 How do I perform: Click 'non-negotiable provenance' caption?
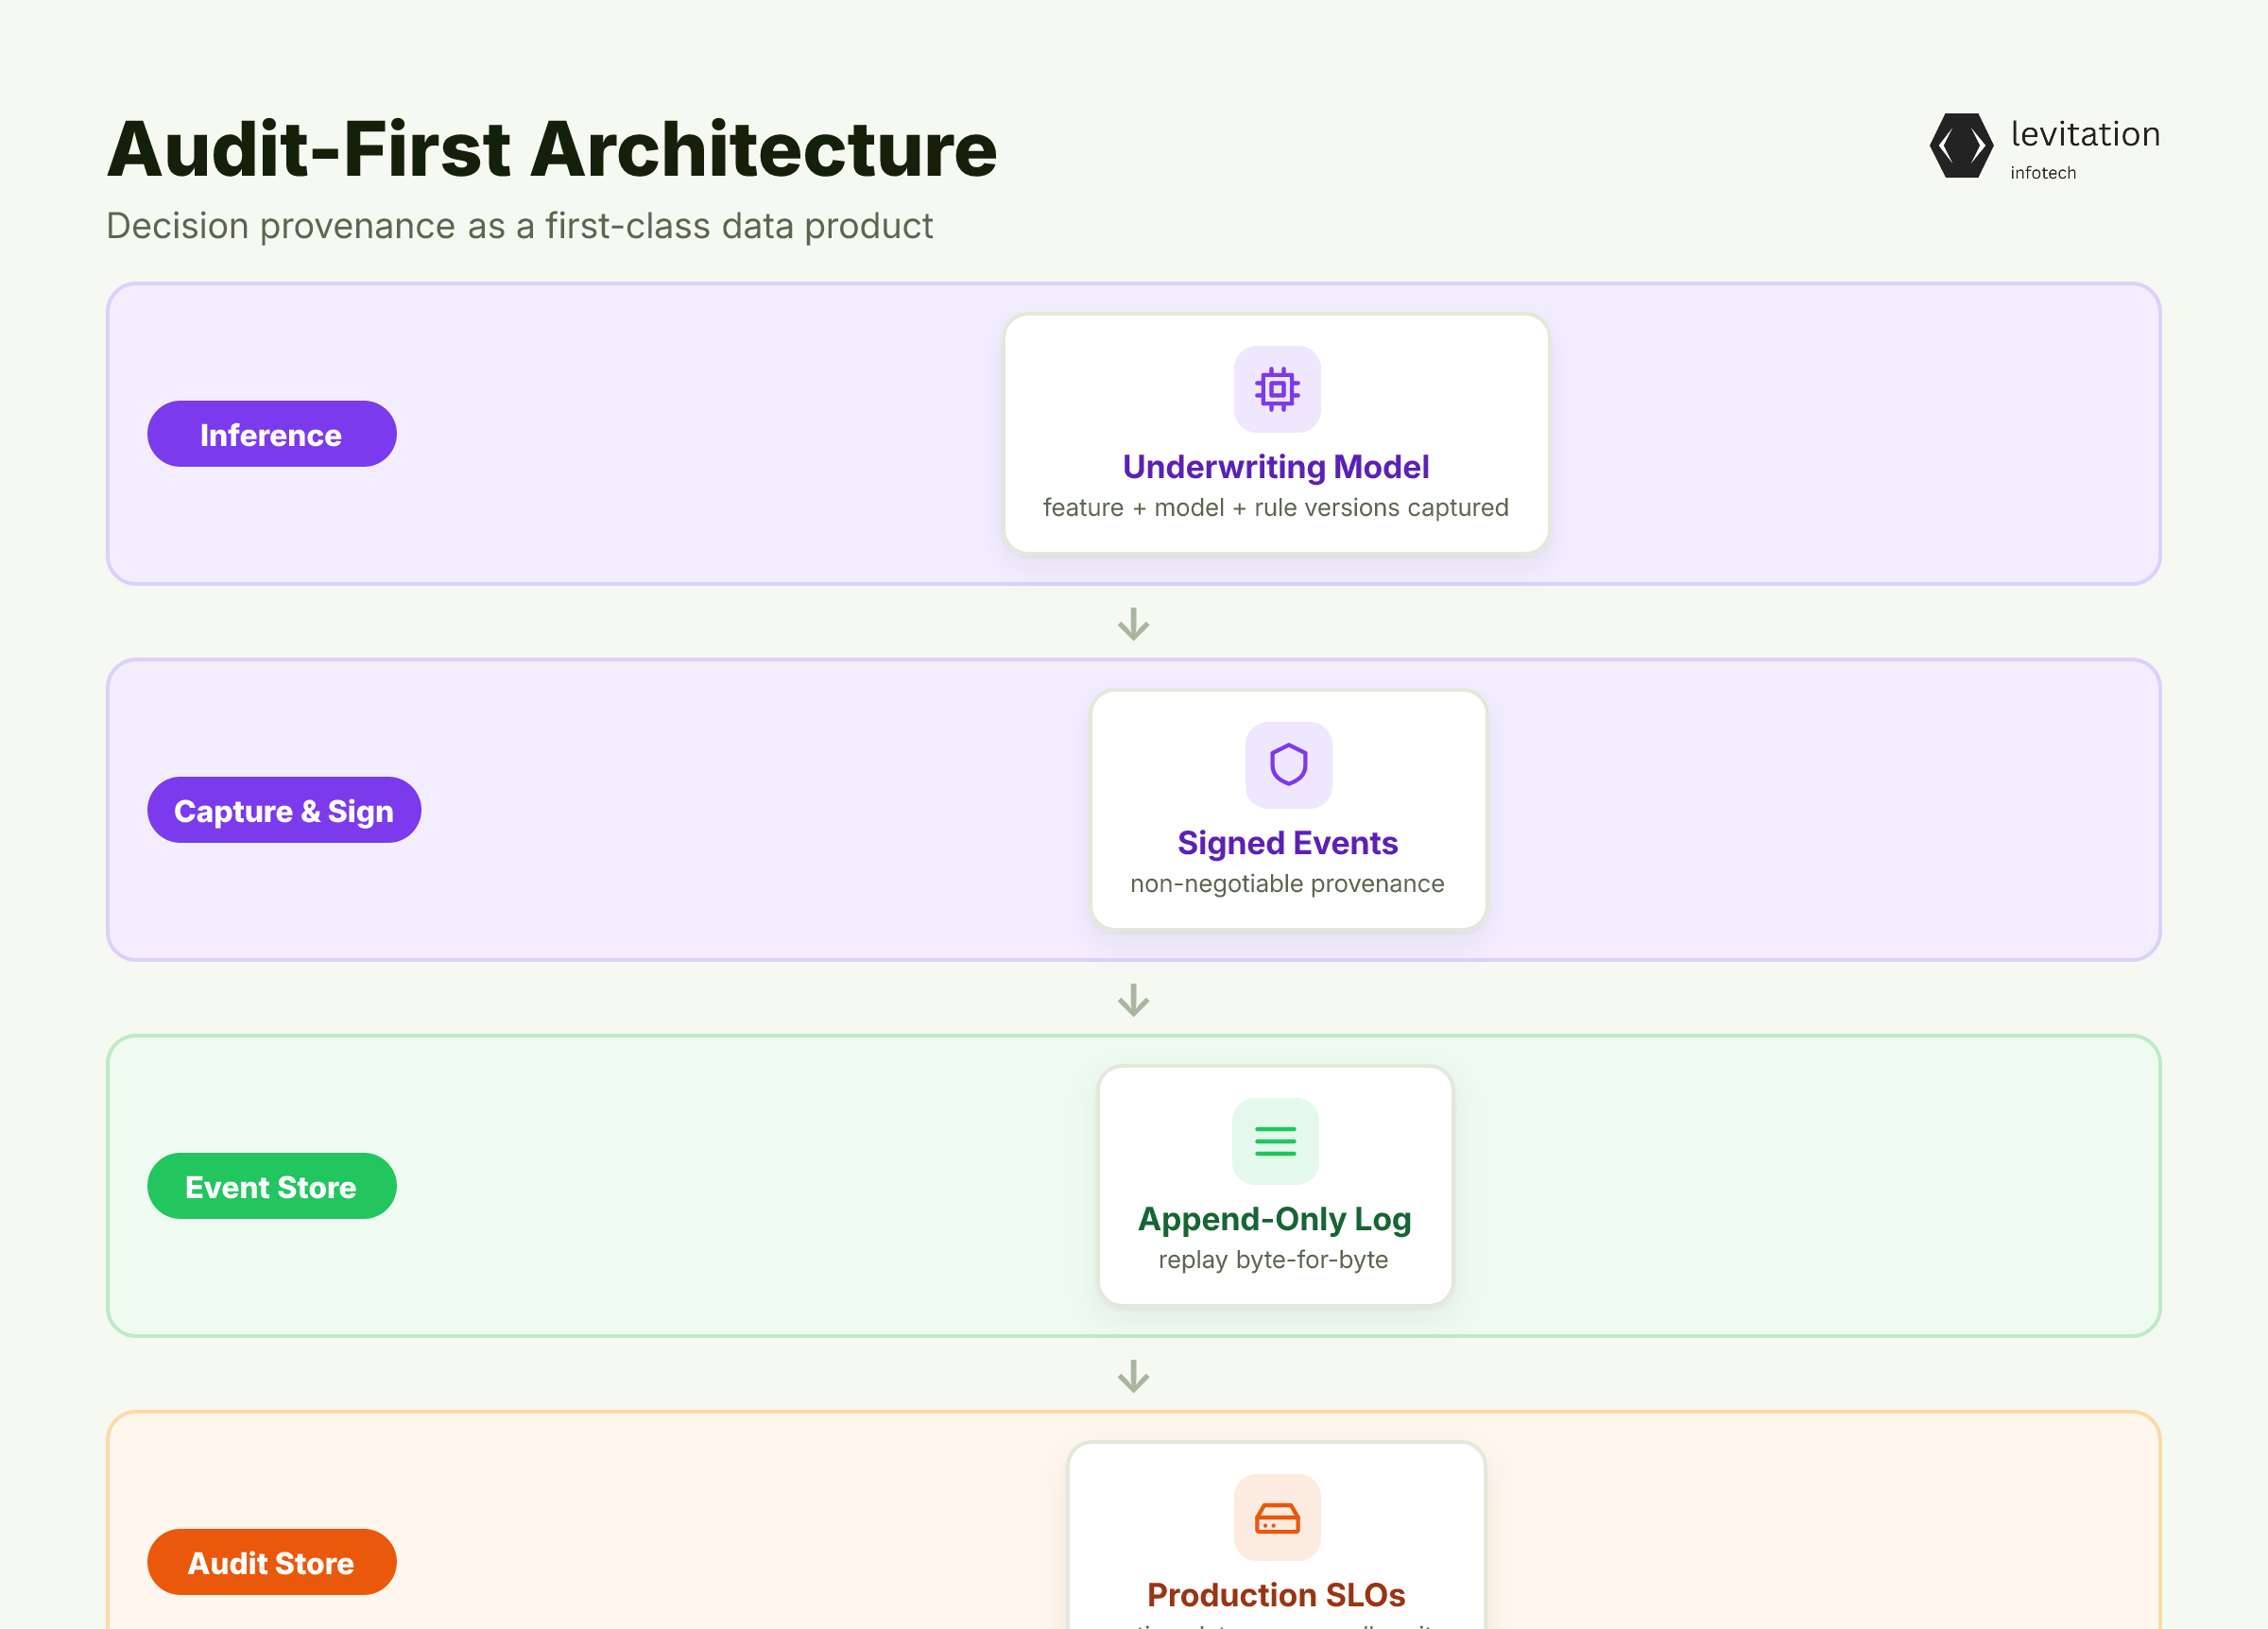click(x=1287, y=884)
